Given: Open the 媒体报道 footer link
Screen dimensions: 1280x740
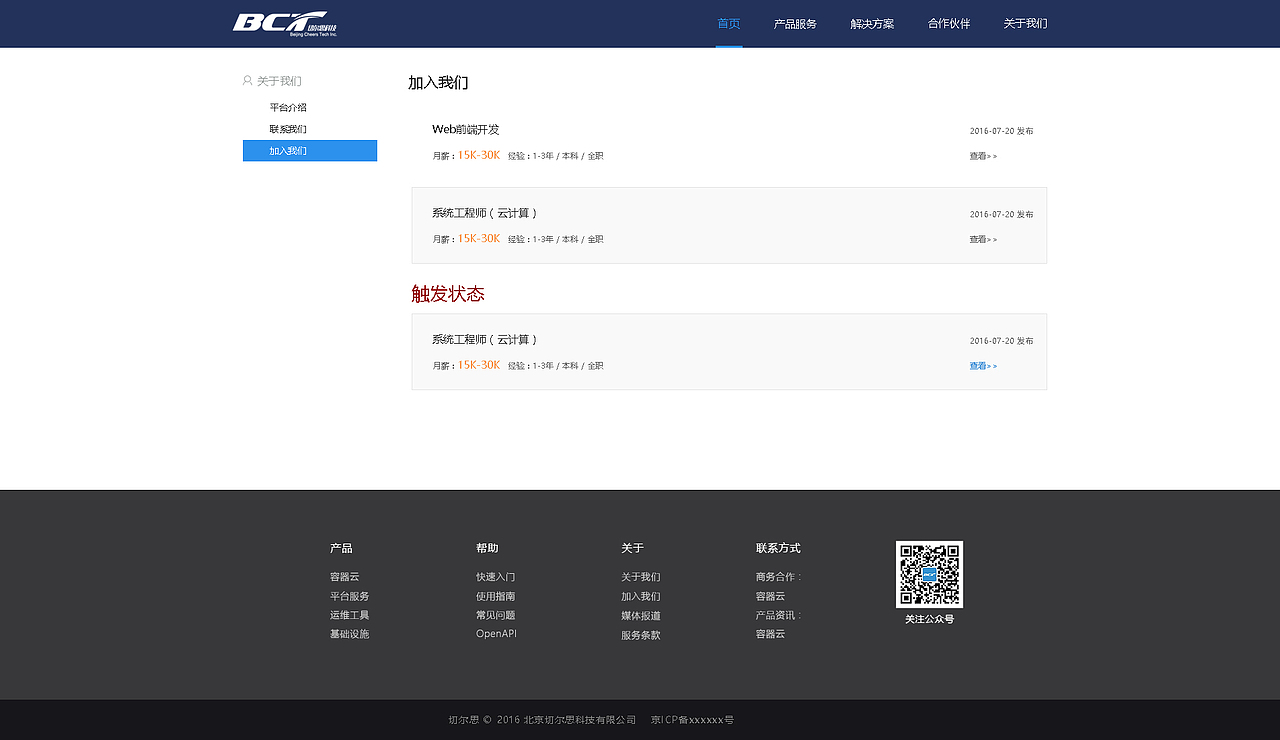Looking at the screenshot, I should pyautogui.click(x=640, y=615).
